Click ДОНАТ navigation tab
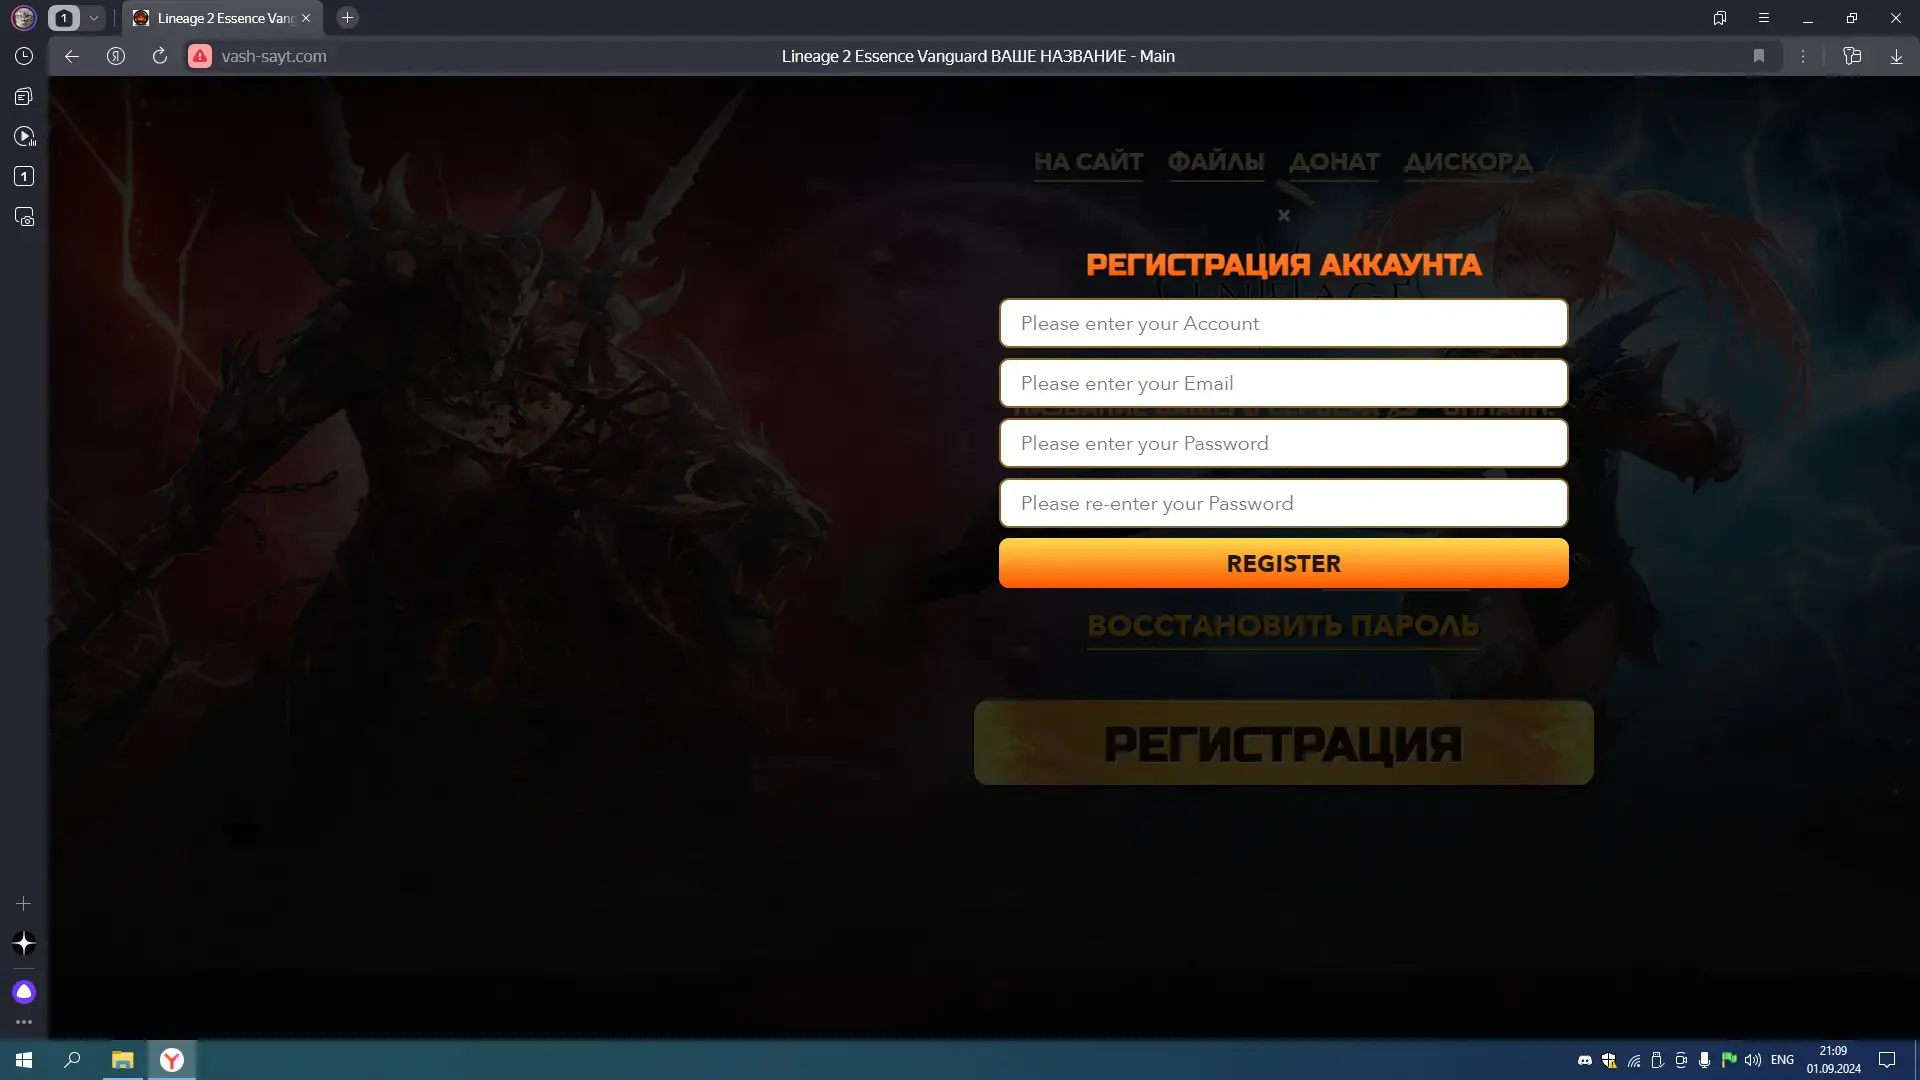 [x=1333, y=161]
